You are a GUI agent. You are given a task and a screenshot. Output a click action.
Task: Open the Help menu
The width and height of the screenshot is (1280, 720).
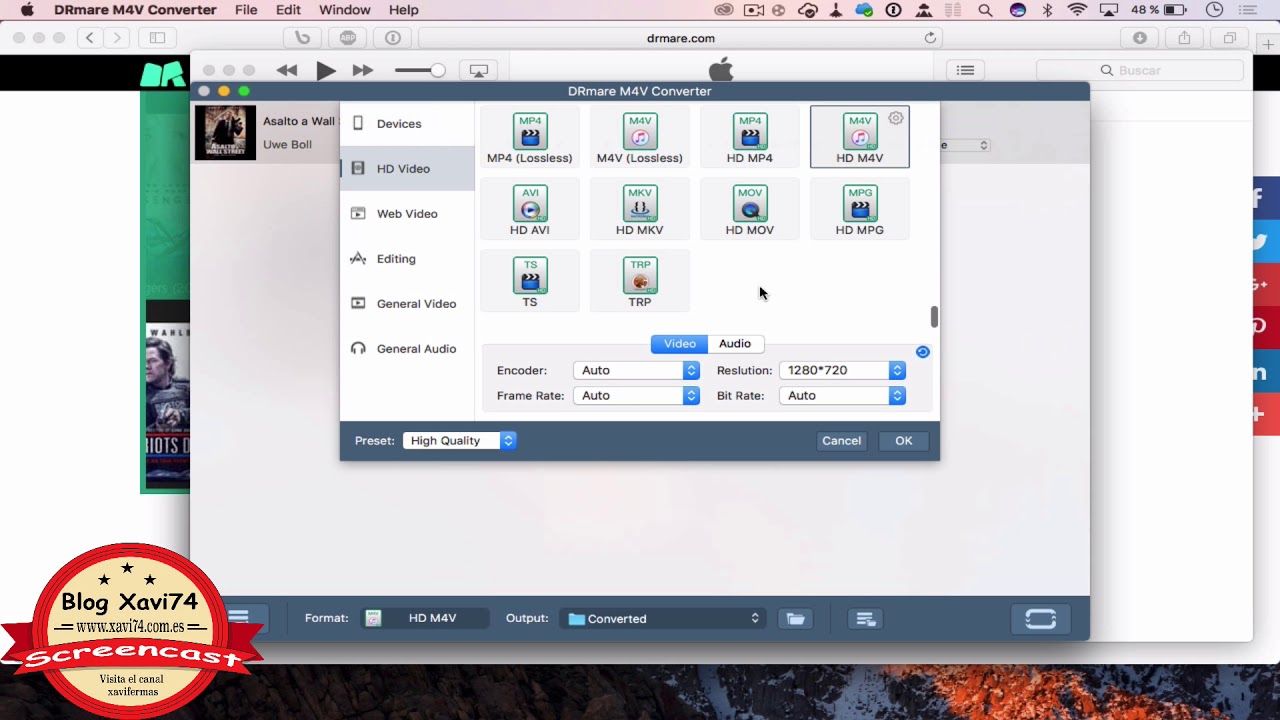(404, 10)
